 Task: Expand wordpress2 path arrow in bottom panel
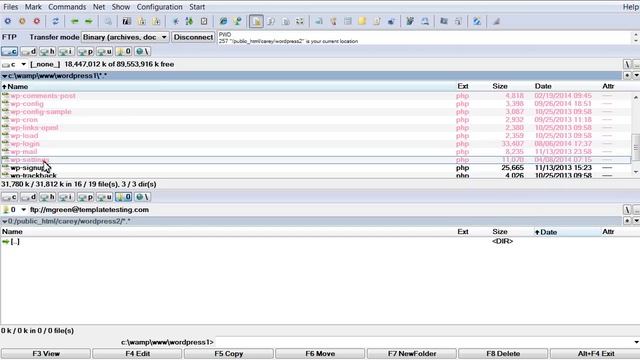(4, 221)
